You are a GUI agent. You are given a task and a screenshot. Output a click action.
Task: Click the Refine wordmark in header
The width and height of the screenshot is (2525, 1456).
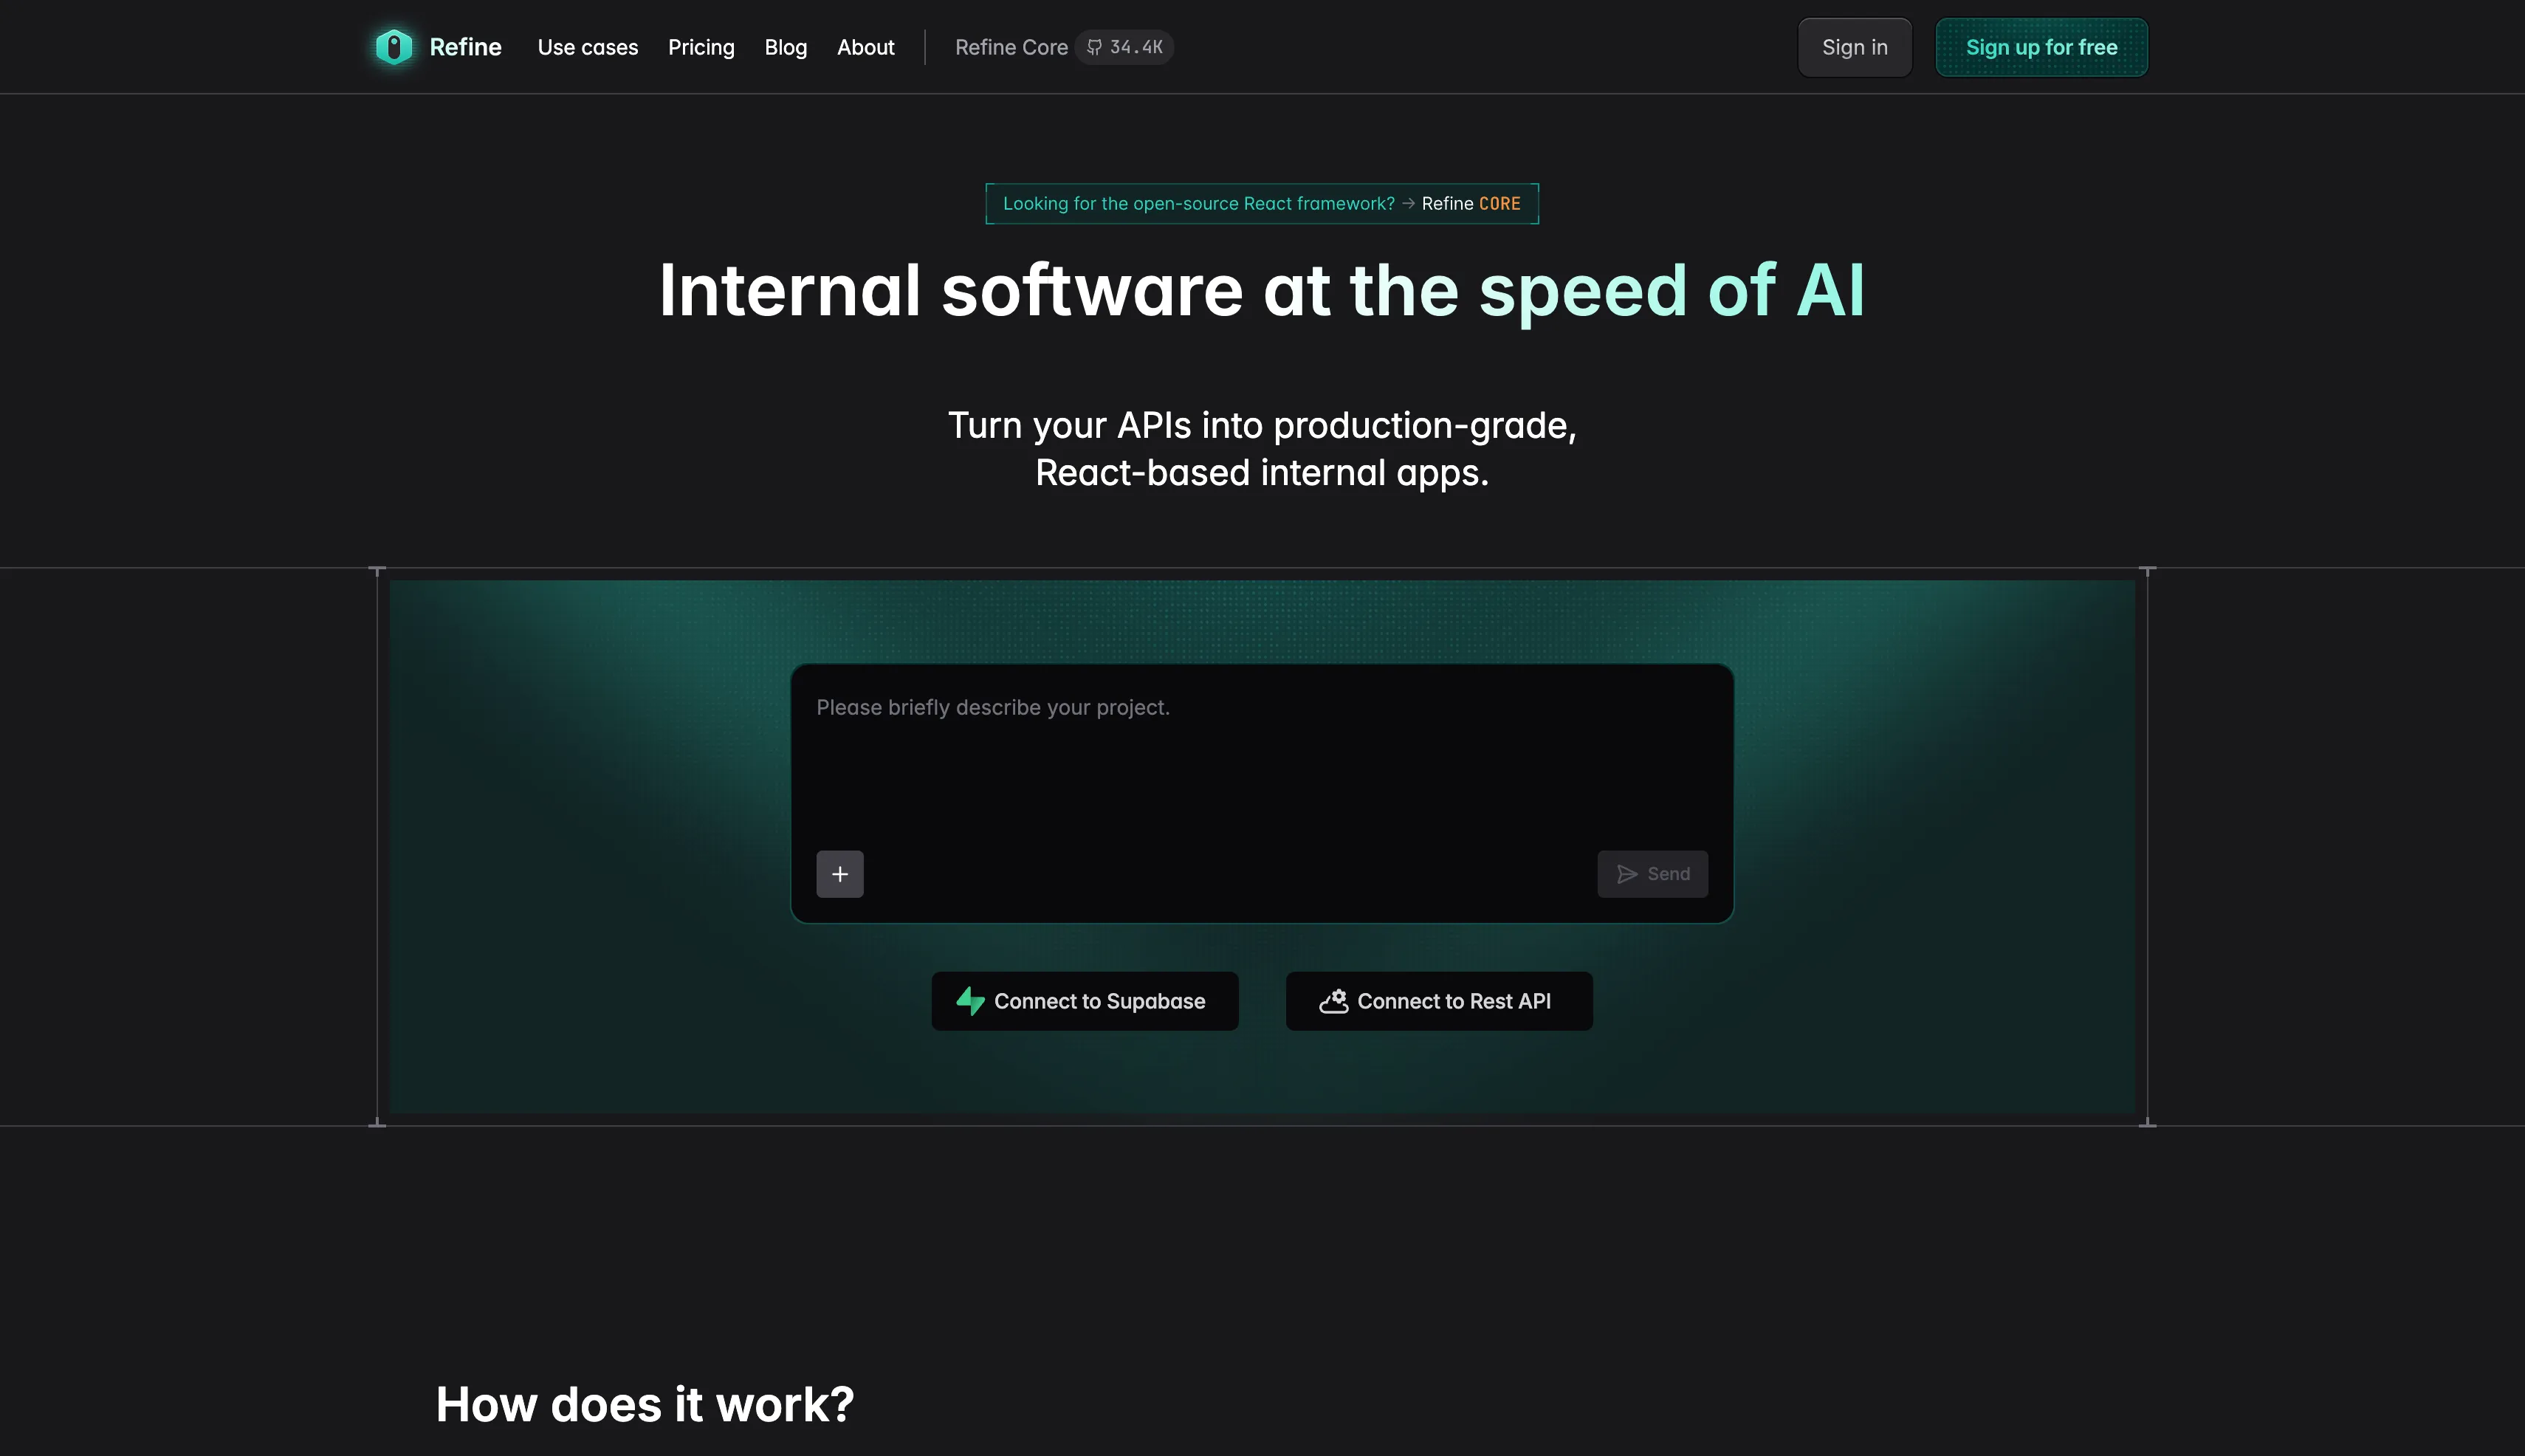coord(465,47)
